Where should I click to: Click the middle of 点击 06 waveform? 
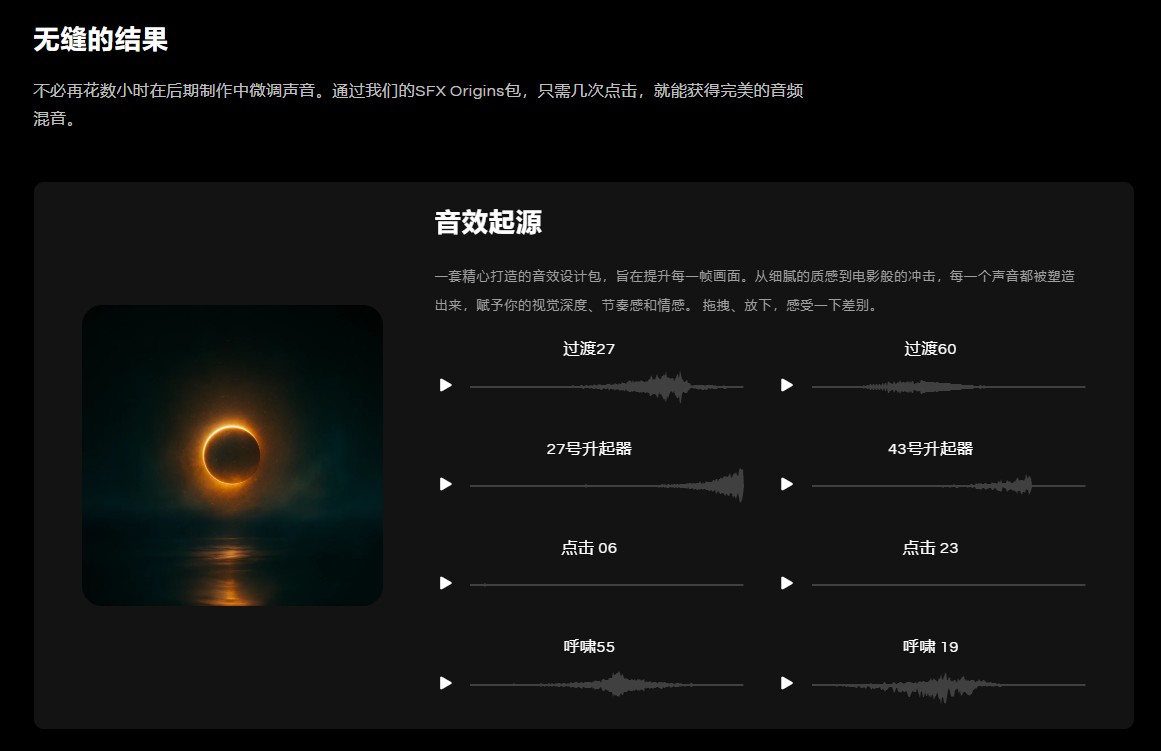pos(608,583)
